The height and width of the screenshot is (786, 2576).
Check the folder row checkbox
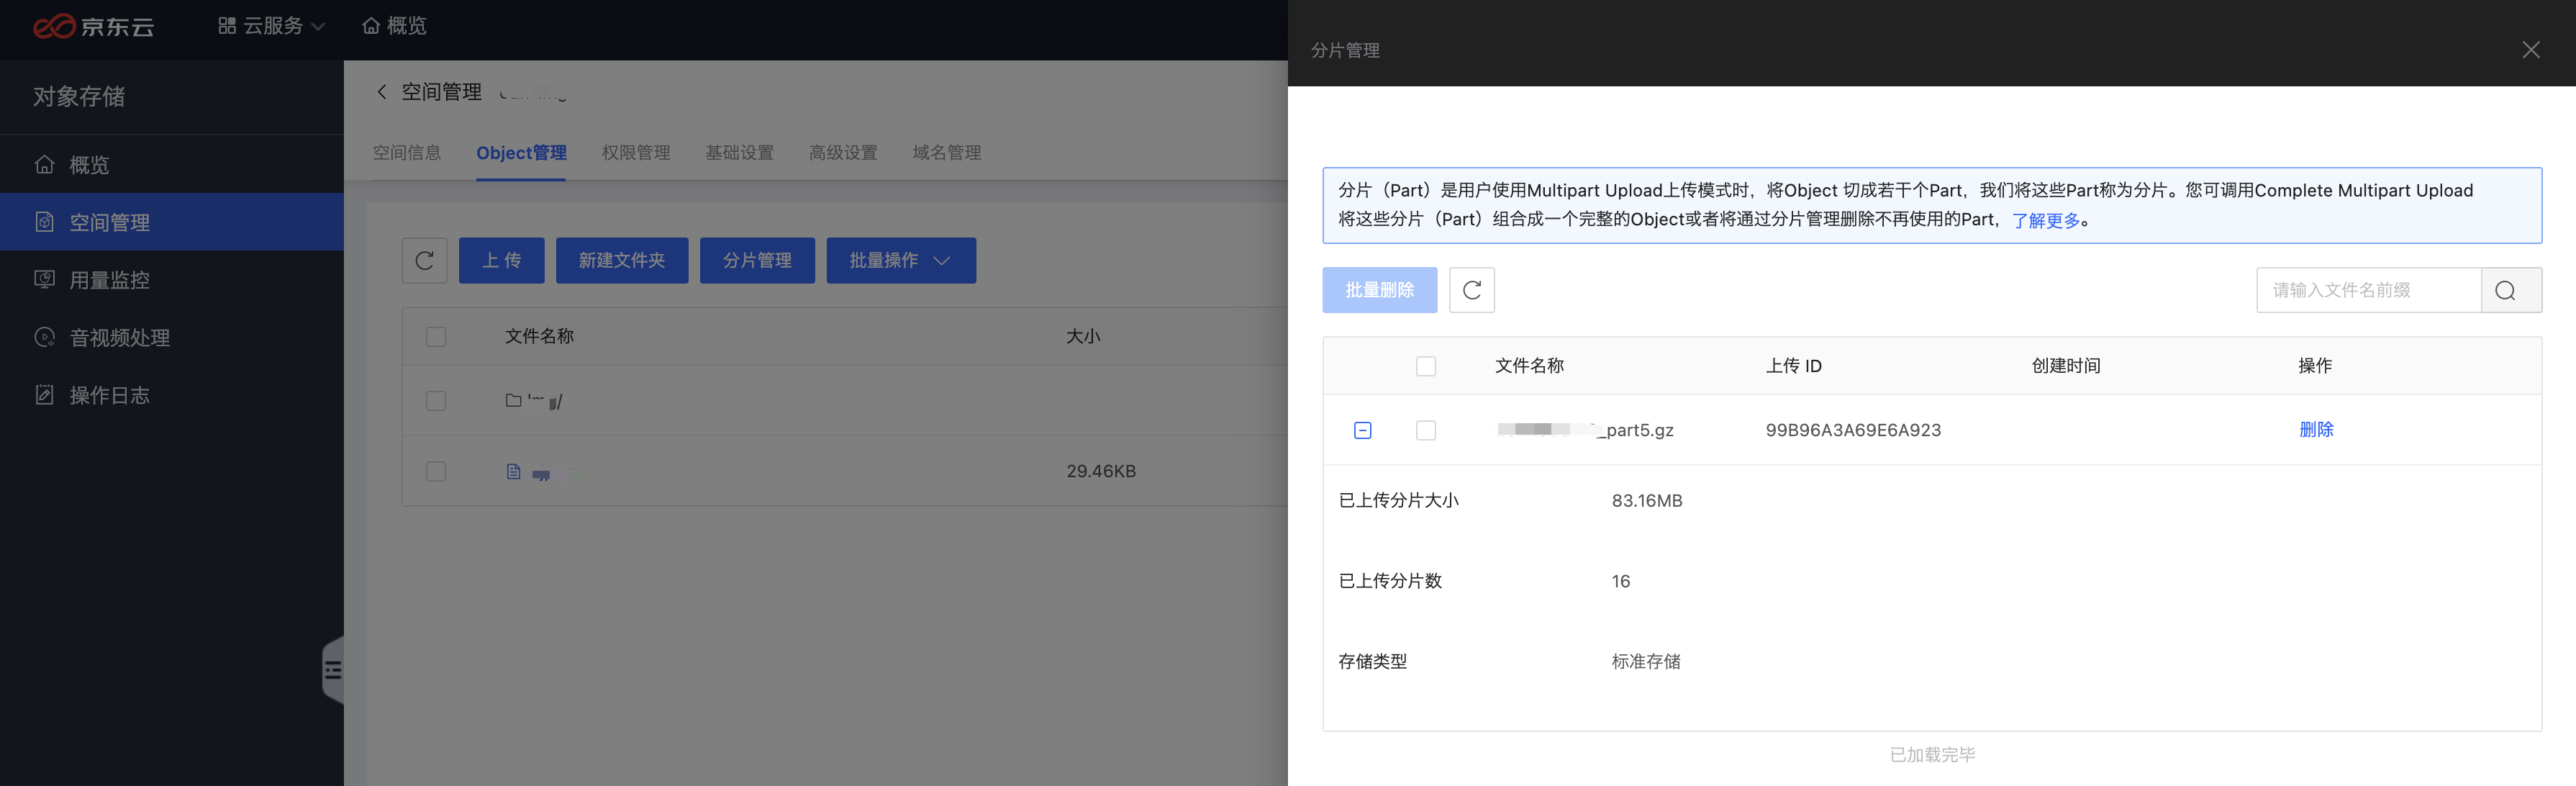point(436,401)
